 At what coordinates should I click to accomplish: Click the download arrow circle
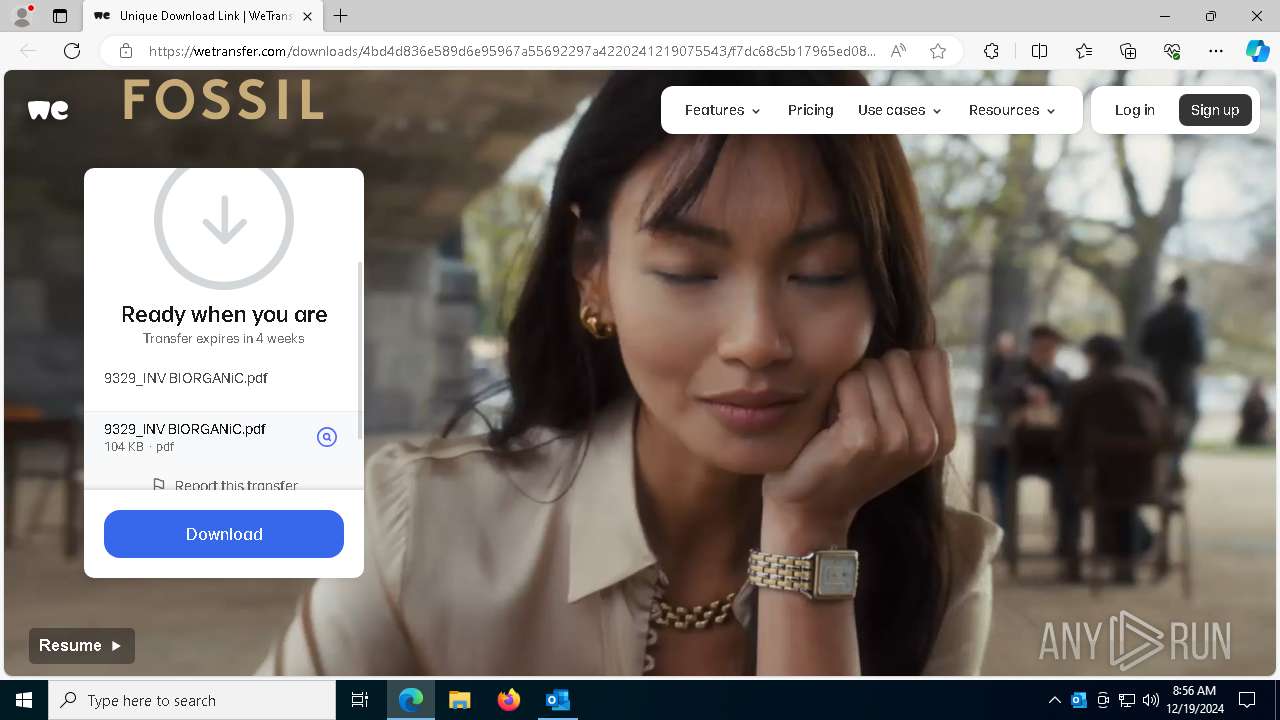(224, 220)
